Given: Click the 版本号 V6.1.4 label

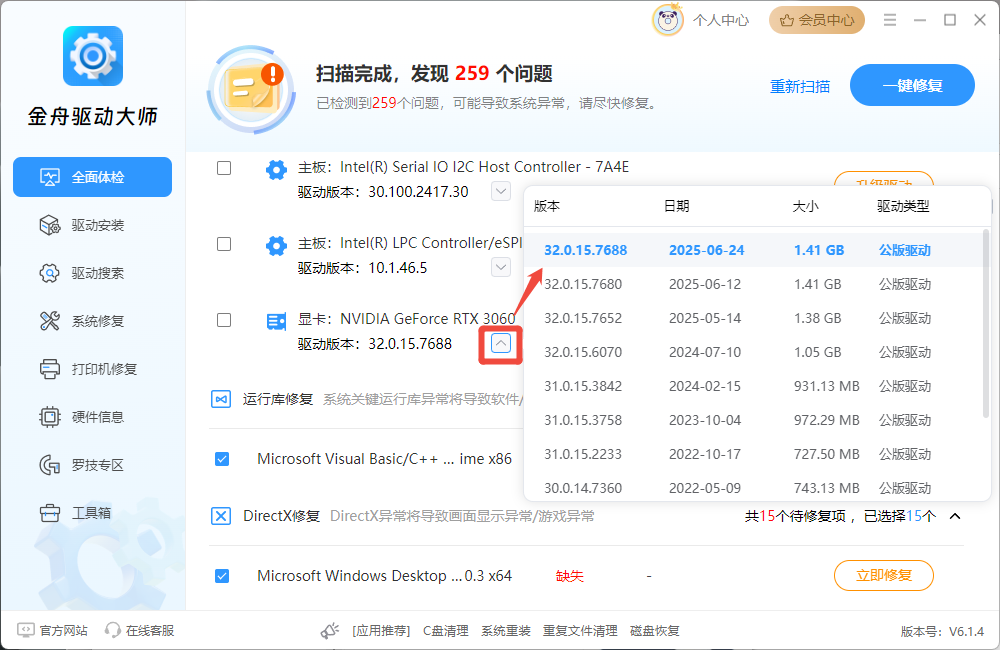Looking at the screenshot, I should [x=942, y=632].
